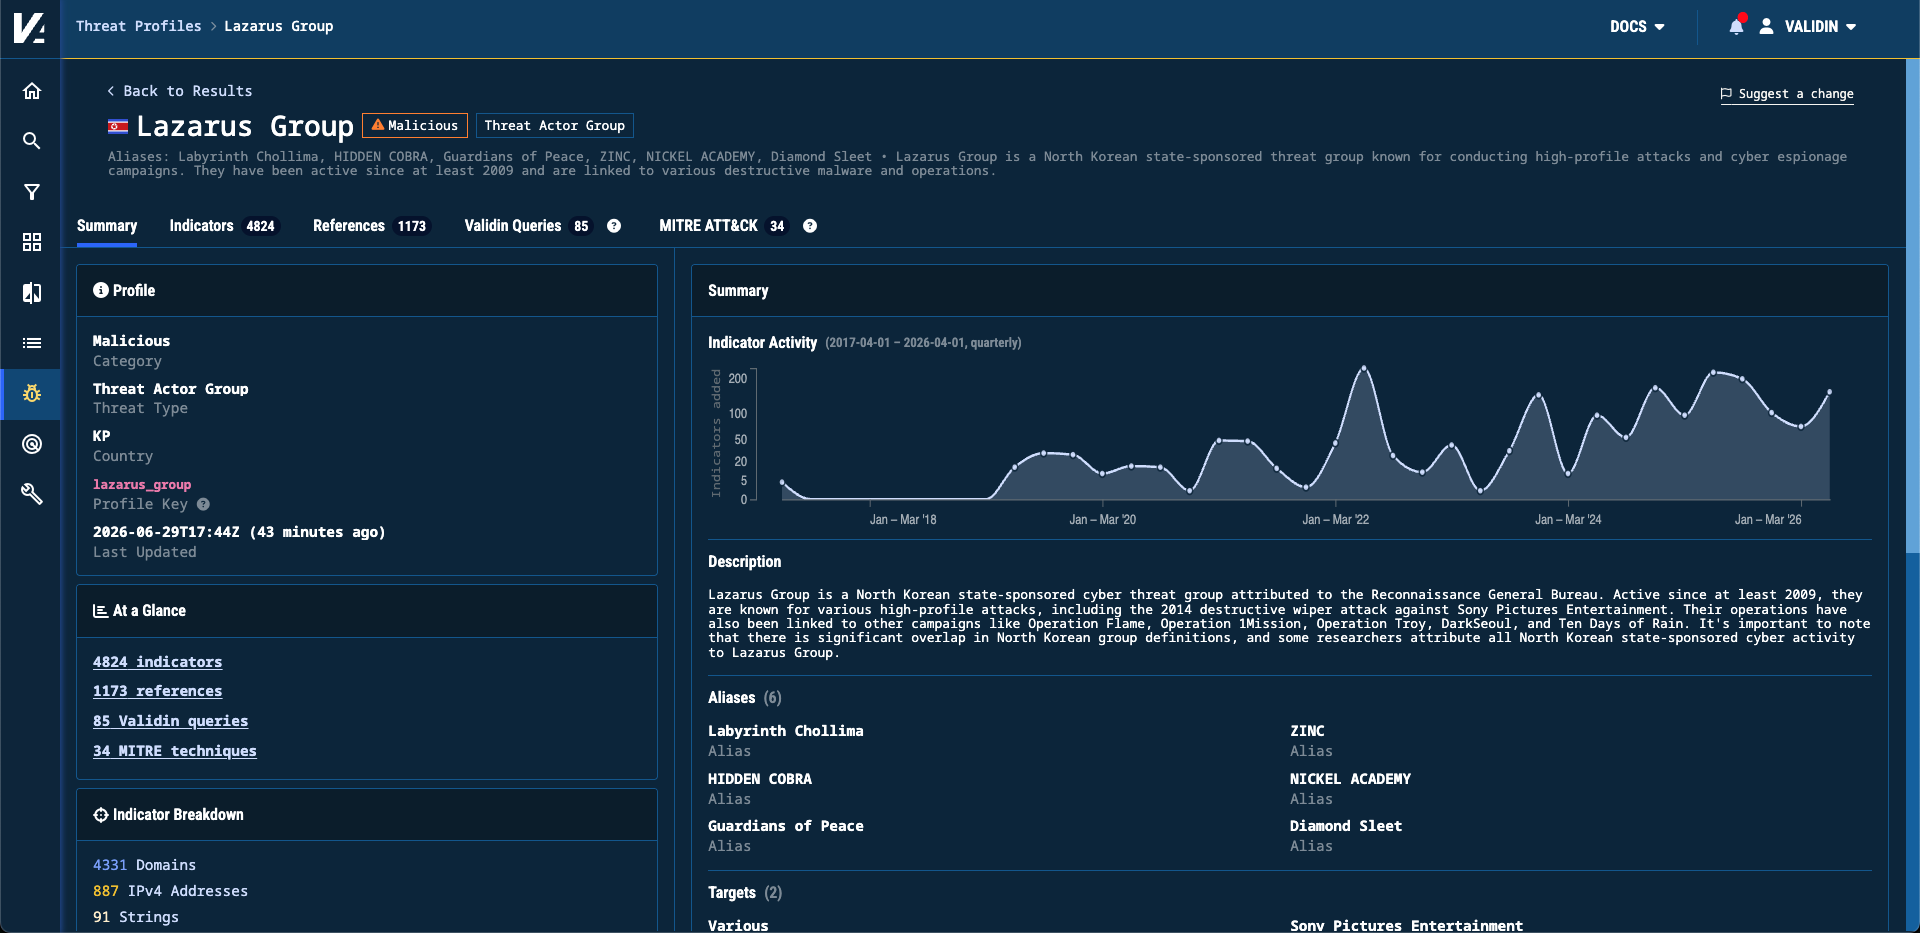Expand the DOCS dropdown
Screen dimensions: 1920x933
pyautogui.click(x=1637, y=27)
